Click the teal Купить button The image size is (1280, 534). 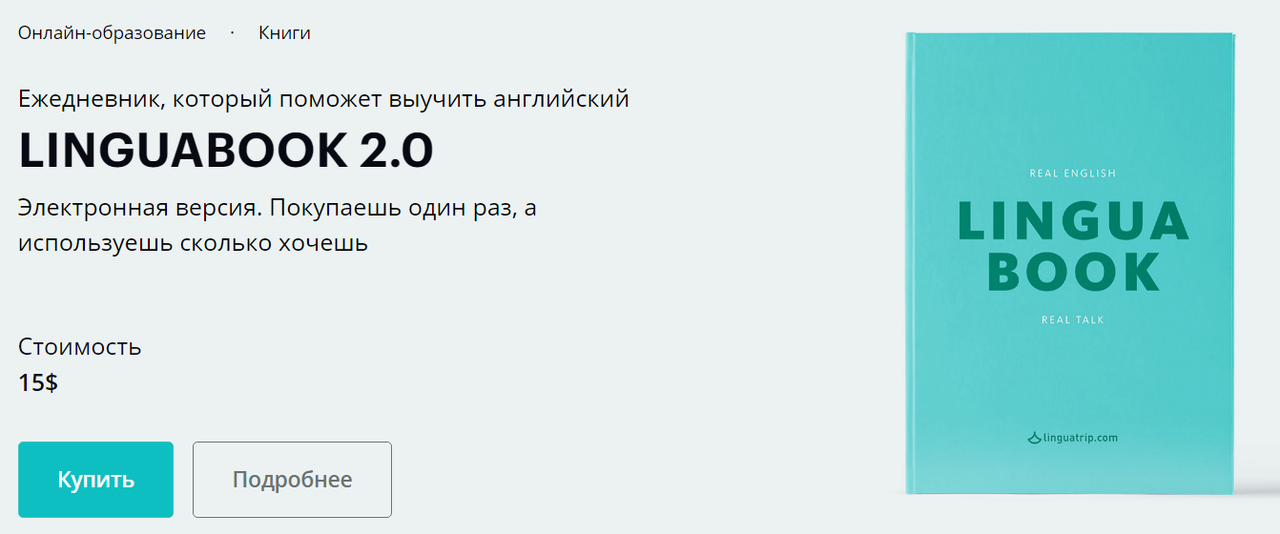click(96, 480)
